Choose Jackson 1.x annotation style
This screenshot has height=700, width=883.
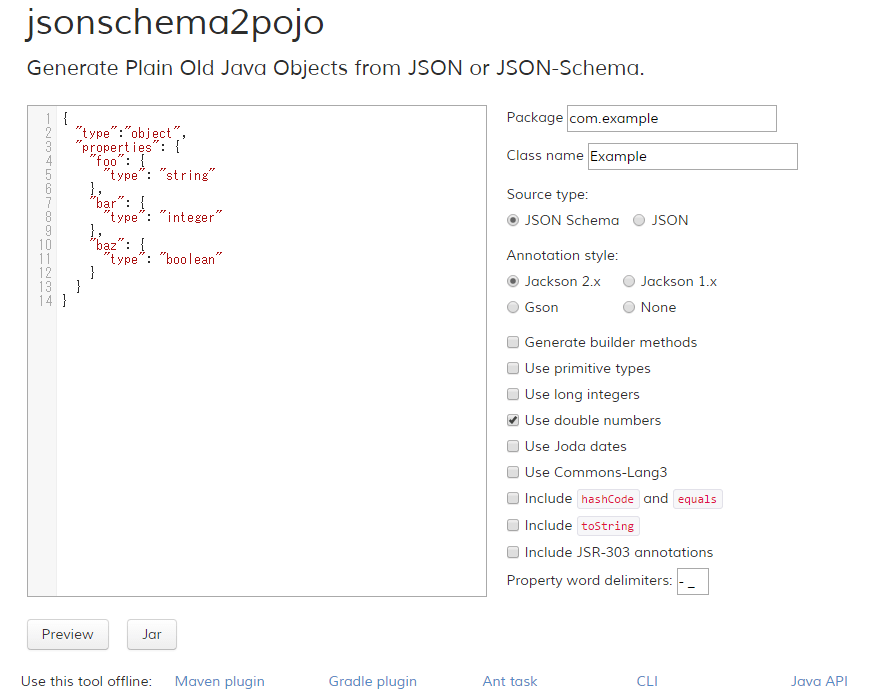point(628,281)
